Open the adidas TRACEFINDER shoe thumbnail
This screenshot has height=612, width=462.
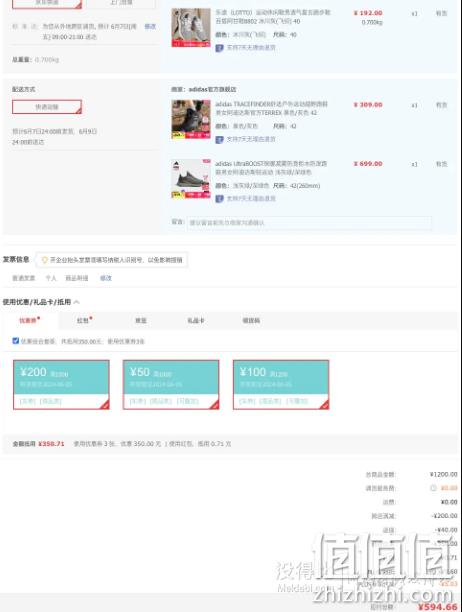coord(191,119)
